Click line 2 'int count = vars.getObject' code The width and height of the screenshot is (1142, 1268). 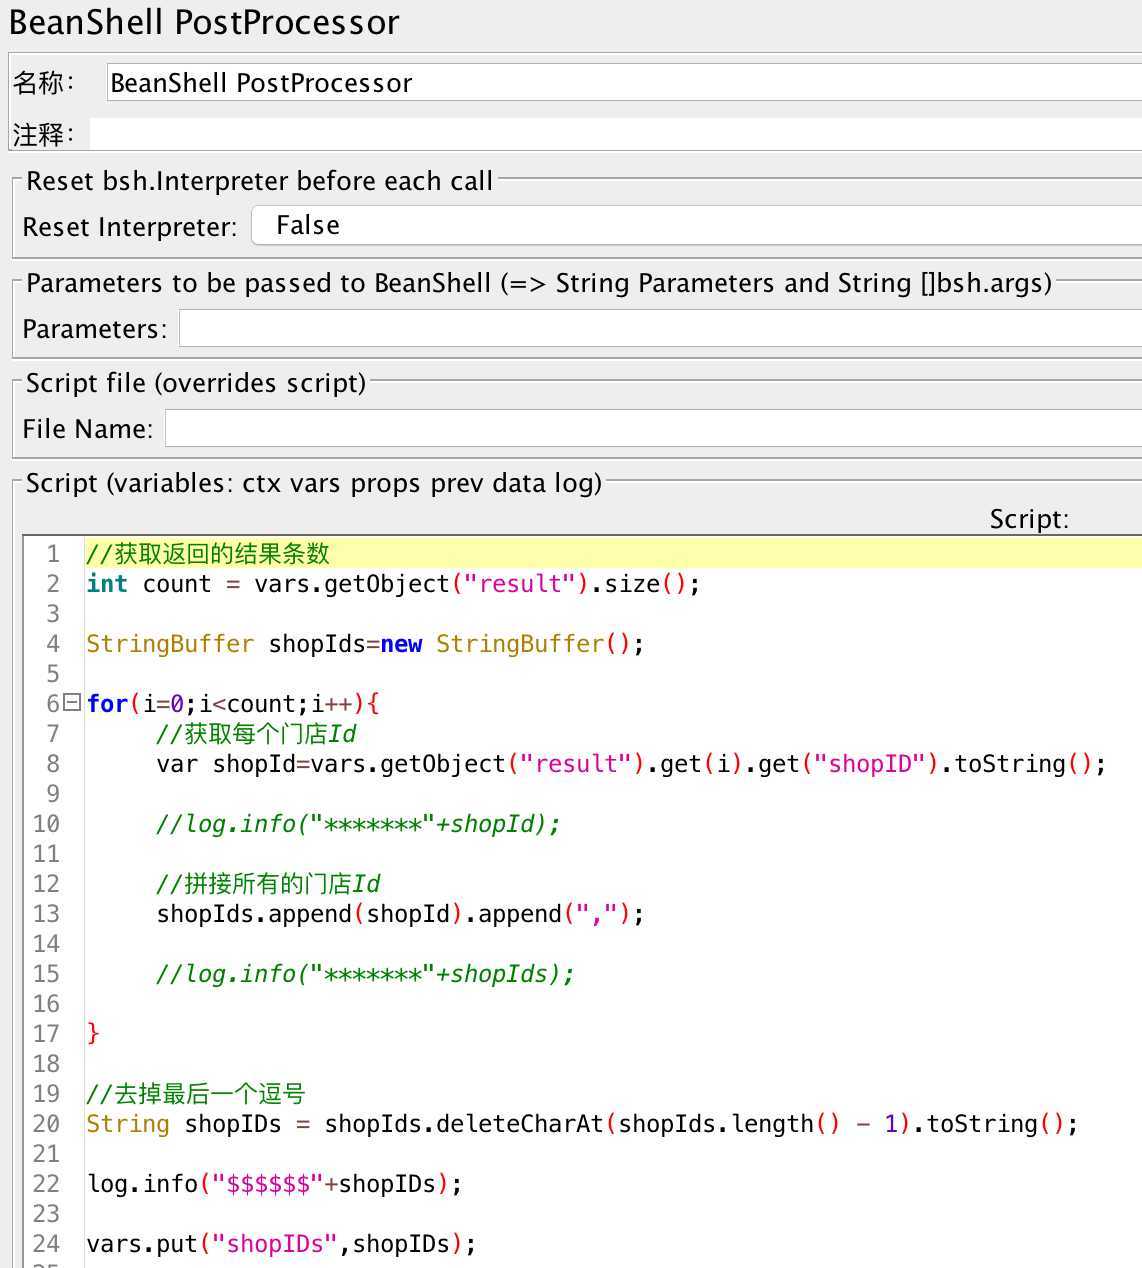click(x=393, y=584)
